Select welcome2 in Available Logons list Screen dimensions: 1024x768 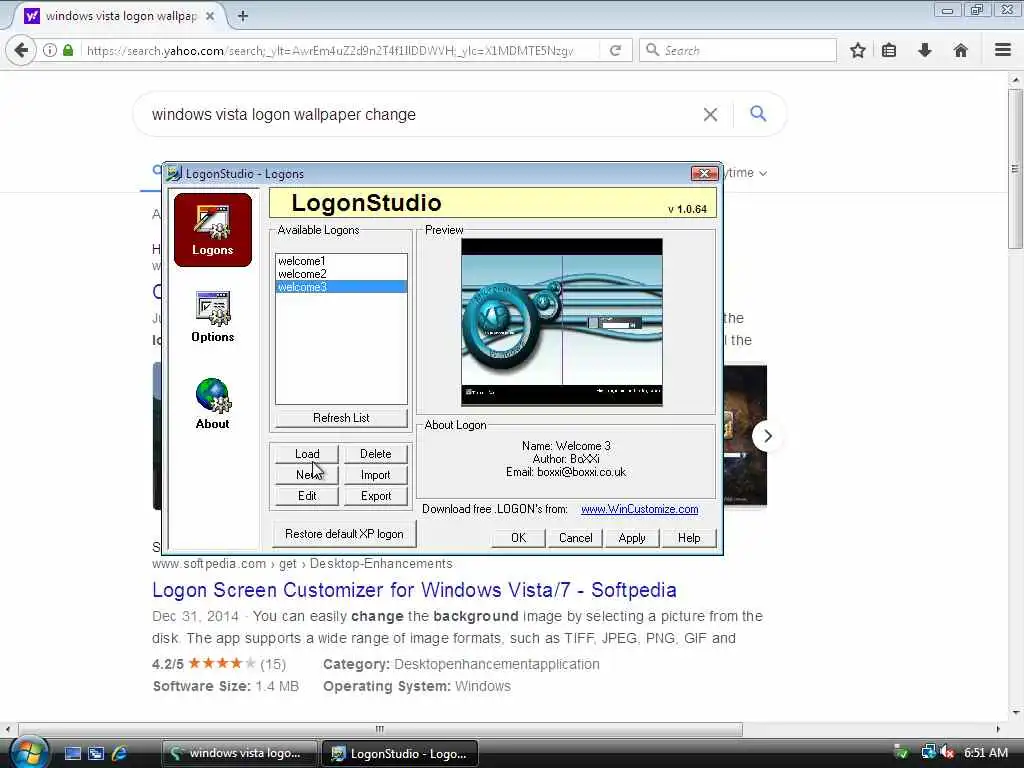[342, 274]
